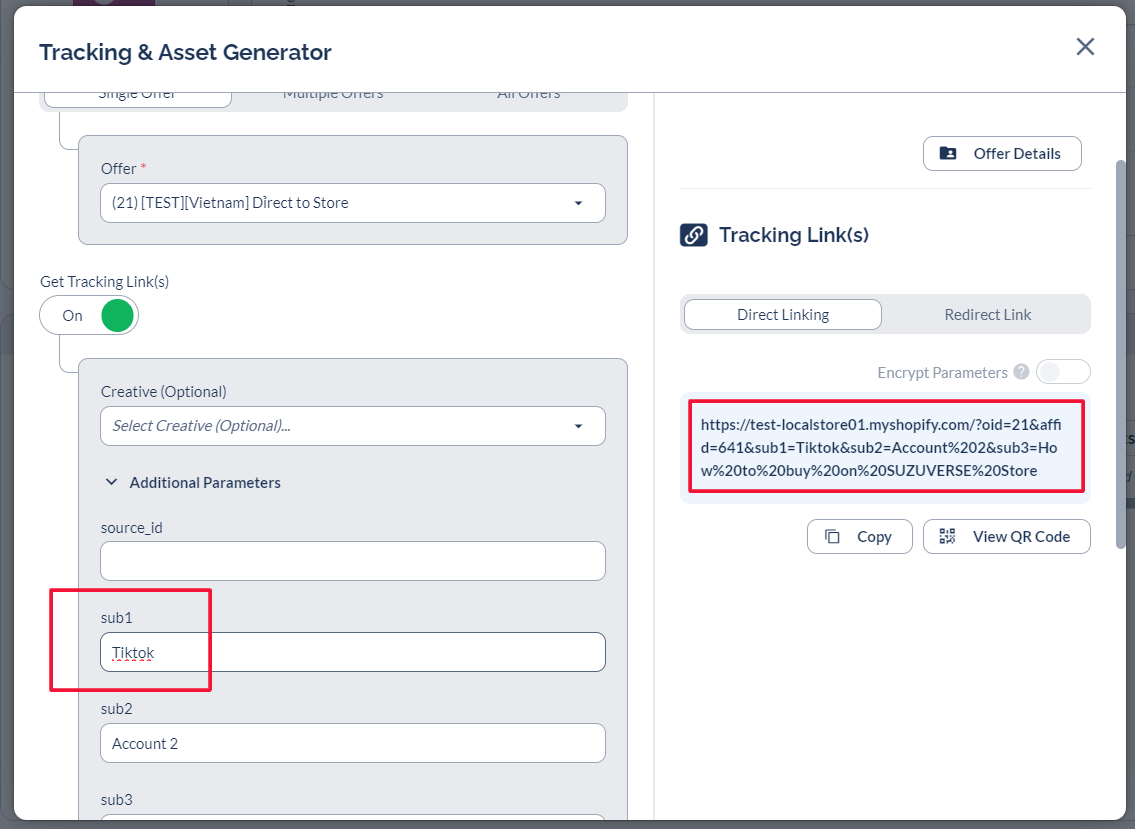This screenshot has width=1135, height=829.
Task: Close the Tracking & Asset Generator dialog
Action: (x=1085, y=47)
